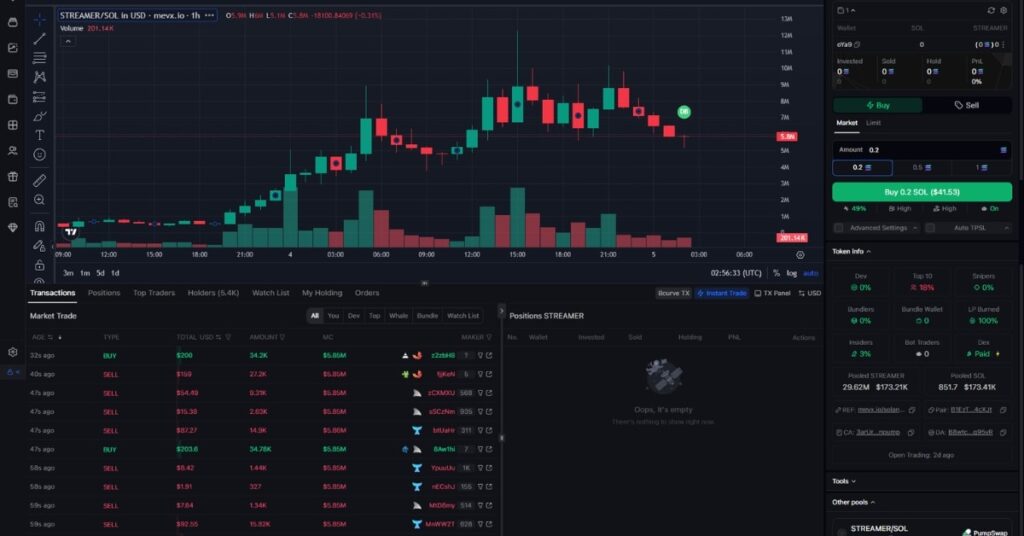Image resolution: width=1024 pixels, height=536 pixels.
Task: Open the diamond icon in sidebar
Action: (12, 228)
